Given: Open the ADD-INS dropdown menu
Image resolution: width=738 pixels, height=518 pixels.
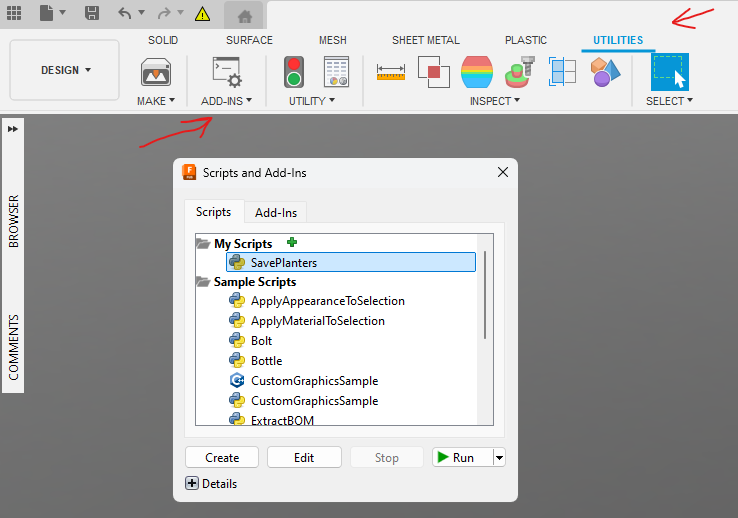Looking at the screenshot, I should pyautogui.click(x=226, y=101).
